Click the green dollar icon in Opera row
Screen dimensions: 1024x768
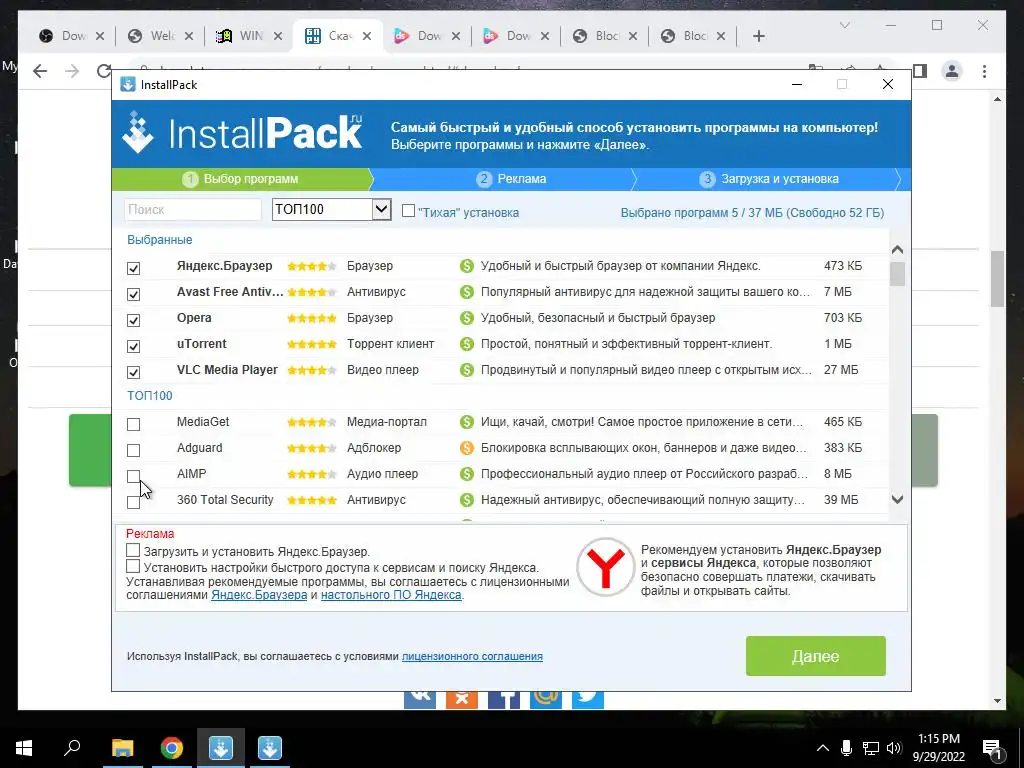coord(466,318)
